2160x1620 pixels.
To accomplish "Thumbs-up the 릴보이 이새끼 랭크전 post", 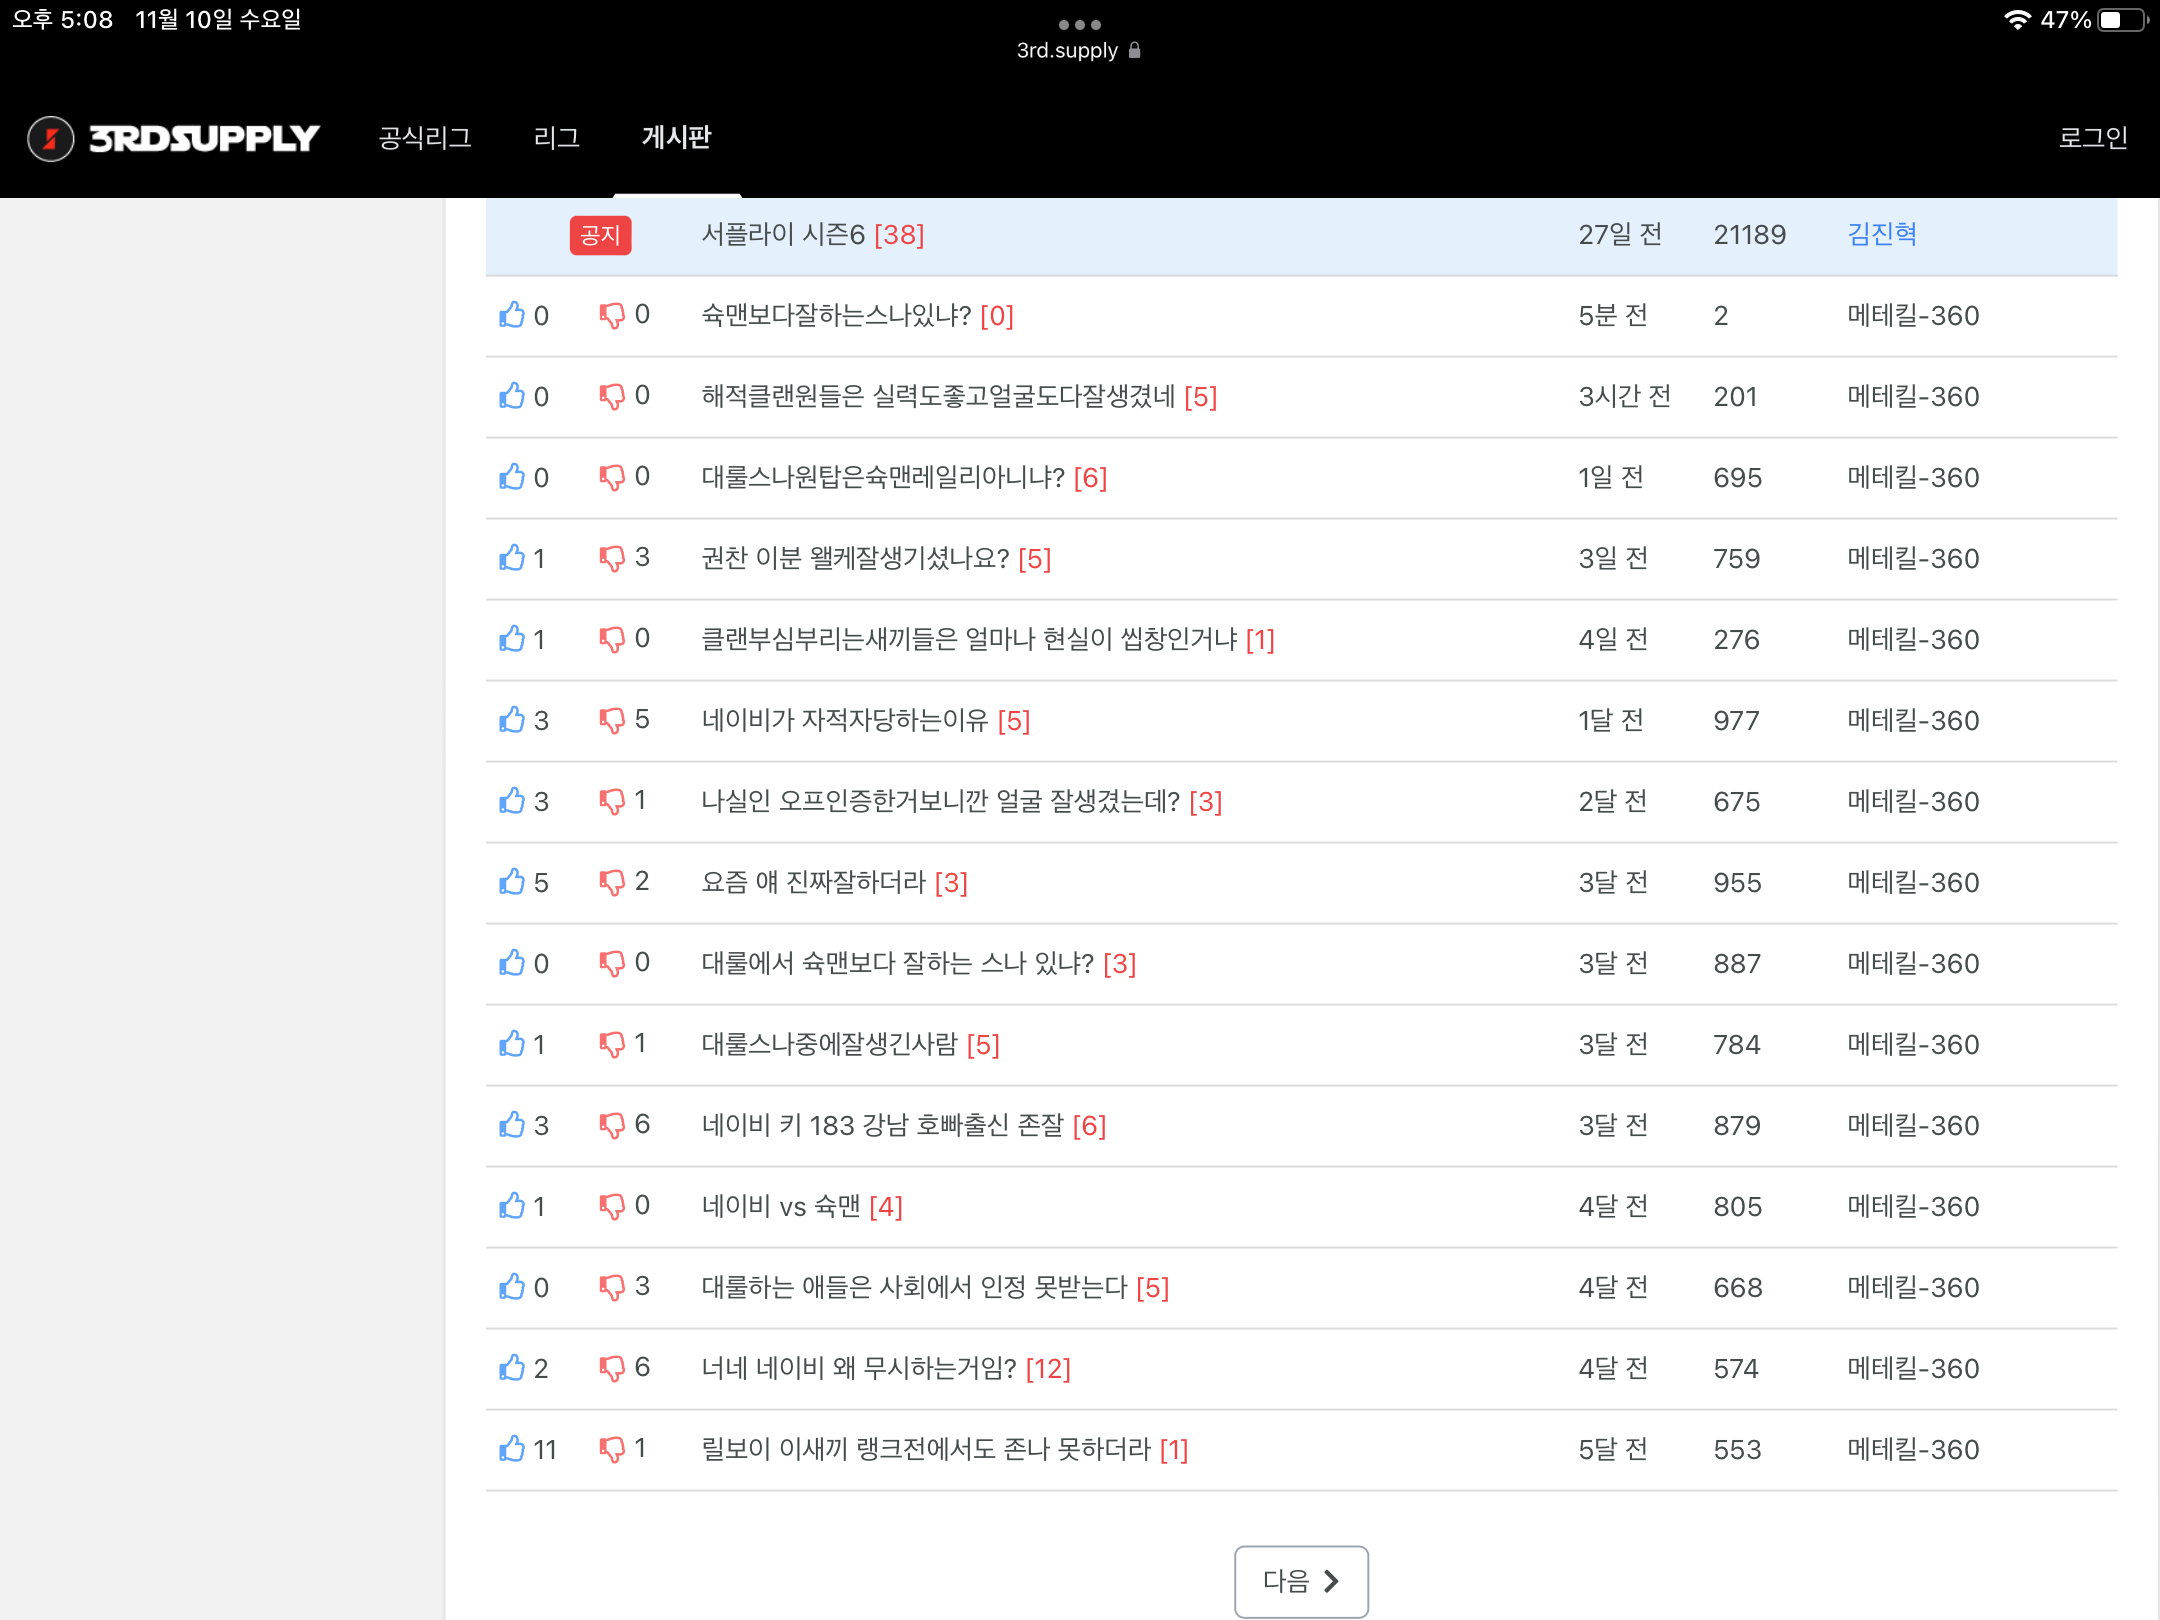I will [512, 1449].
